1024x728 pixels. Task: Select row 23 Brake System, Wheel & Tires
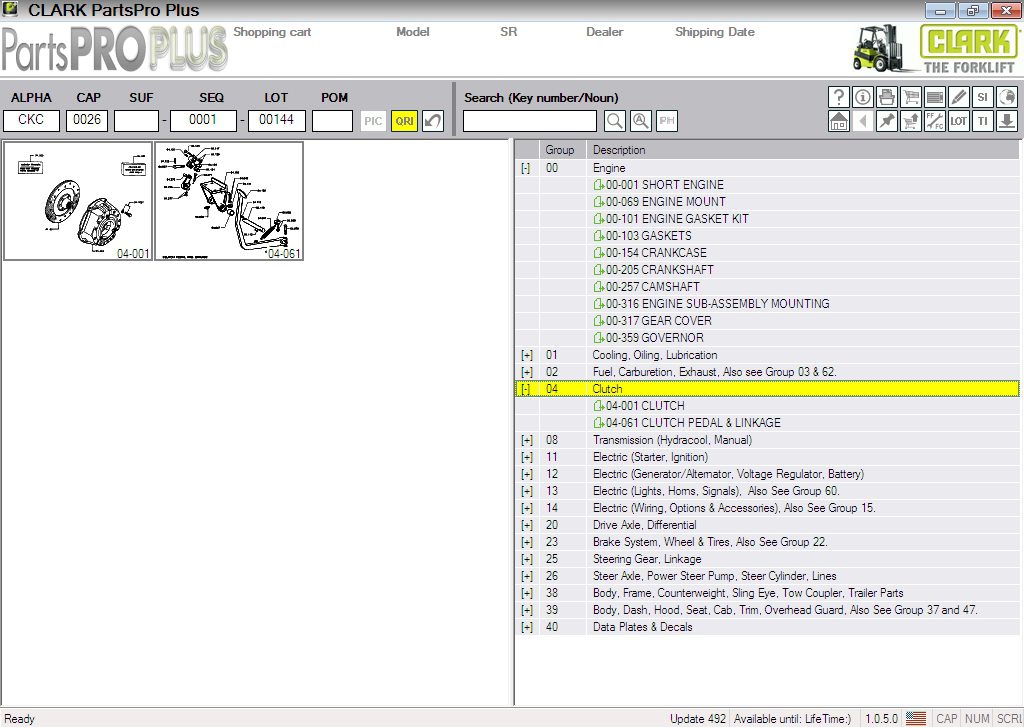pyautogui.click(x=767, y=542)
